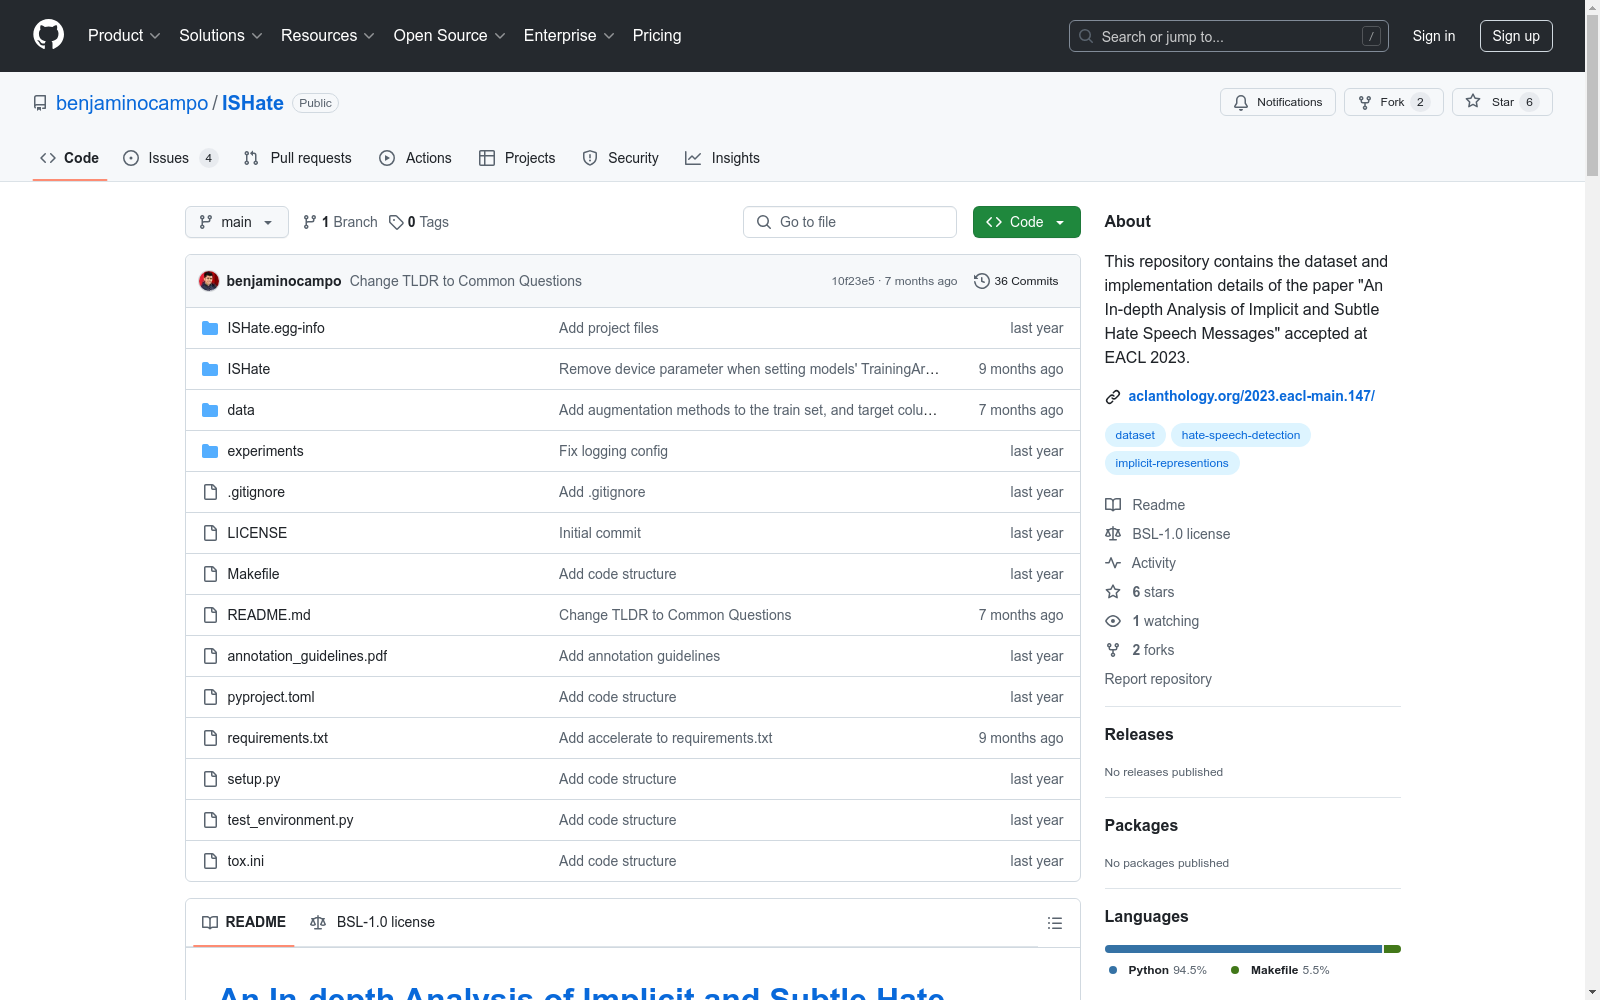This screenshot has width=1600, height=1000.
Task: Open the main branch selector dropdown
Action: tap(237, 222)
